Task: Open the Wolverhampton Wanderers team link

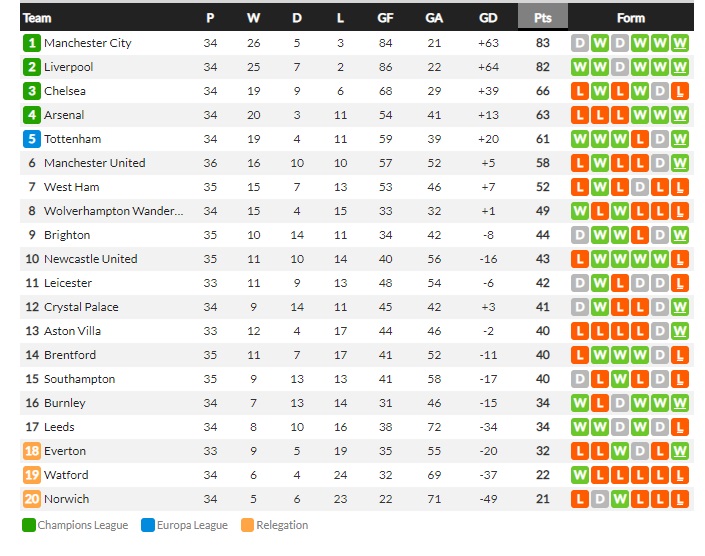Action: (x=113, y=211)
